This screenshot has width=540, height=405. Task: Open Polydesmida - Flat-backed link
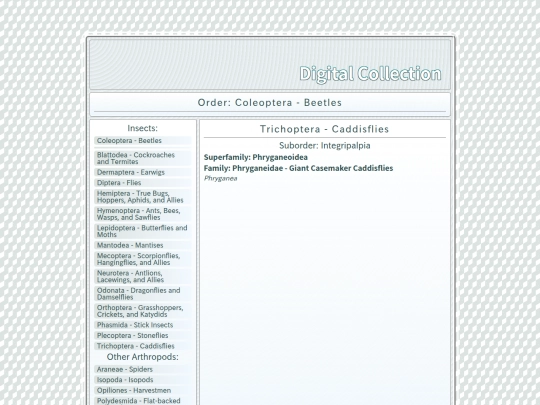[x=143, y=401]
